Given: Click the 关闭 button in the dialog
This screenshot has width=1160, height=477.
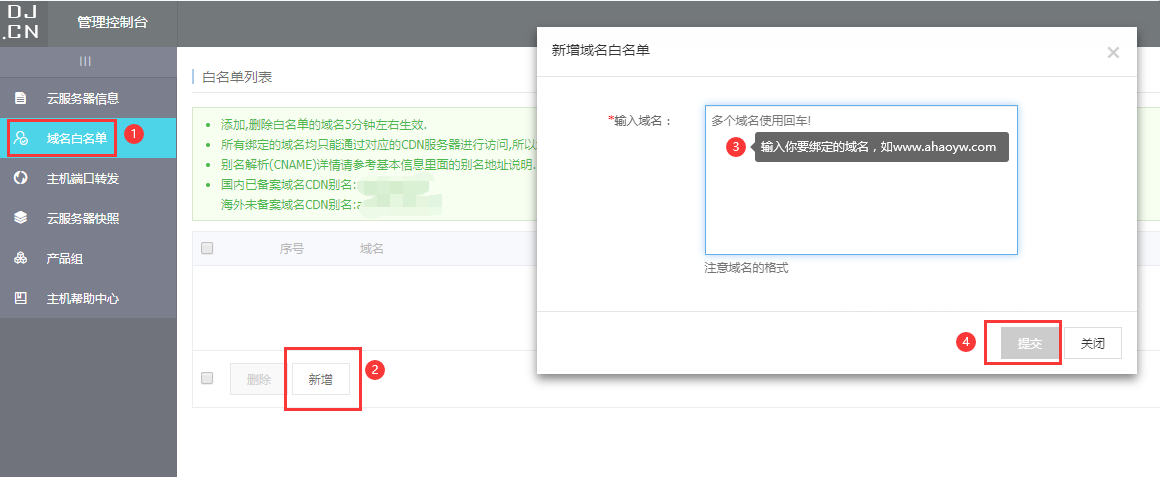Looking at the screenshot, I should (x=1093, y=343).
